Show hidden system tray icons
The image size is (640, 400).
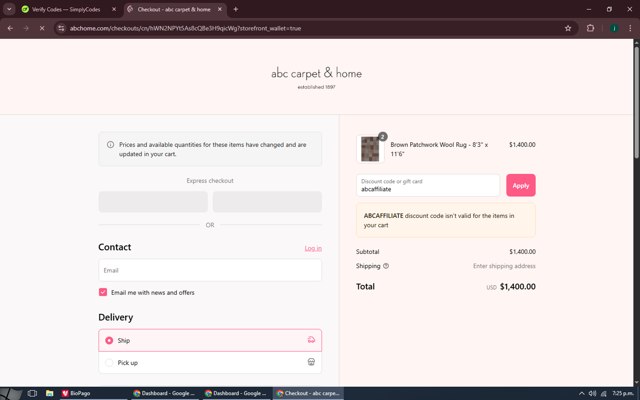581,393
